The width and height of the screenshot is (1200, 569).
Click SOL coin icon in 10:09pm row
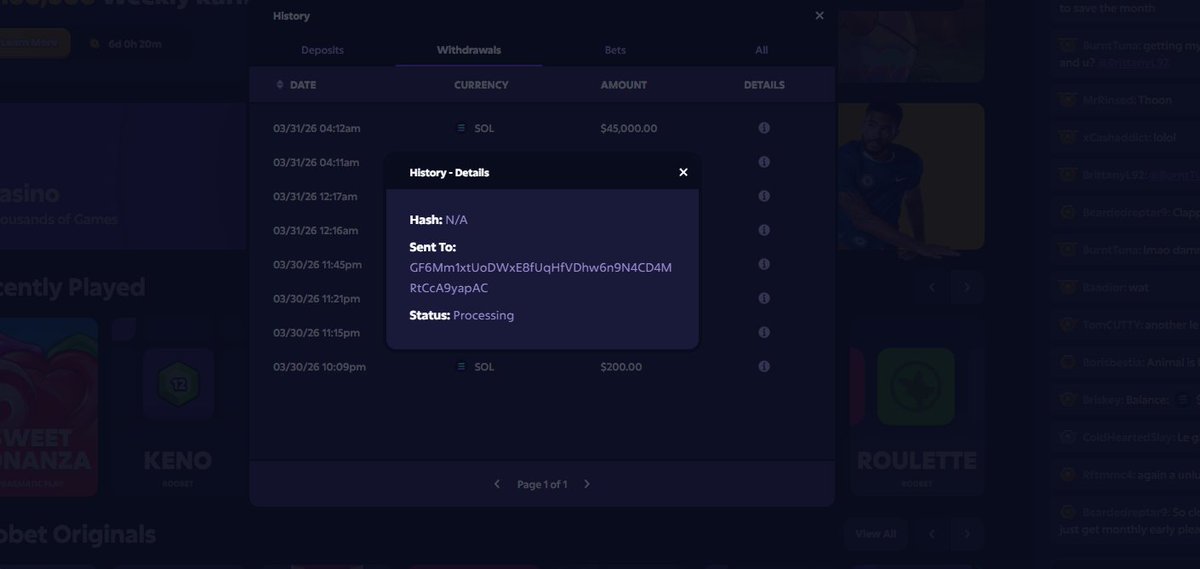(461, 367)
